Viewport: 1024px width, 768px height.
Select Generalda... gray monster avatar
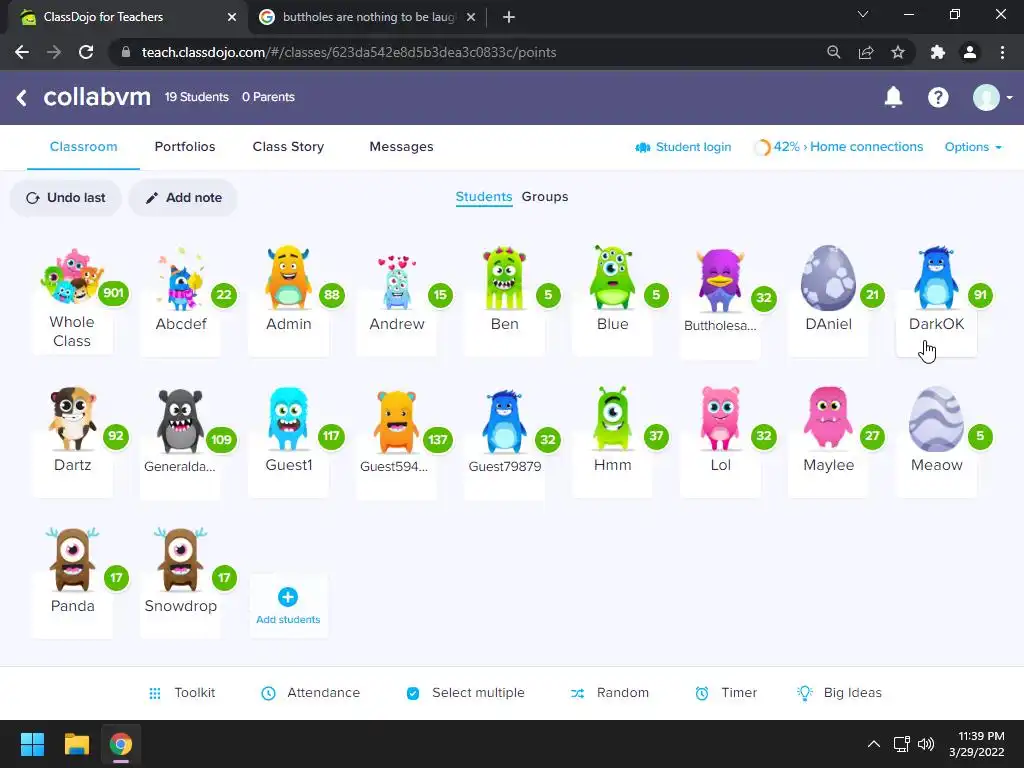coord(180,421)
